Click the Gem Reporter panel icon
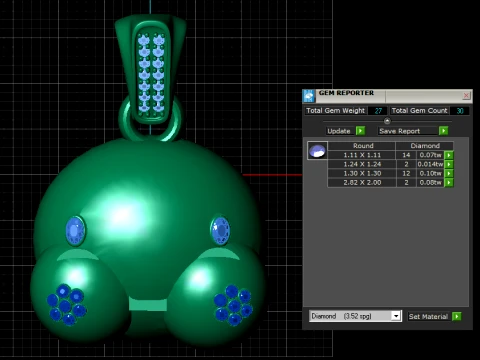The image size is (480, 360). (309, 96)
